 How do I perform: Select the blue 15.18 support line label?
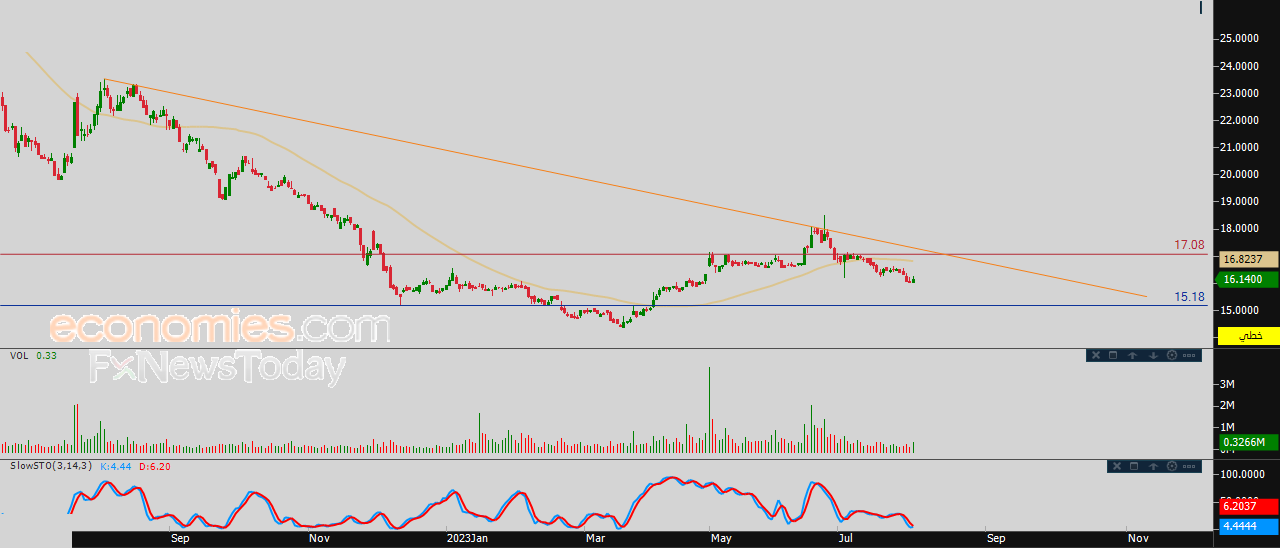pos(1189,297)
